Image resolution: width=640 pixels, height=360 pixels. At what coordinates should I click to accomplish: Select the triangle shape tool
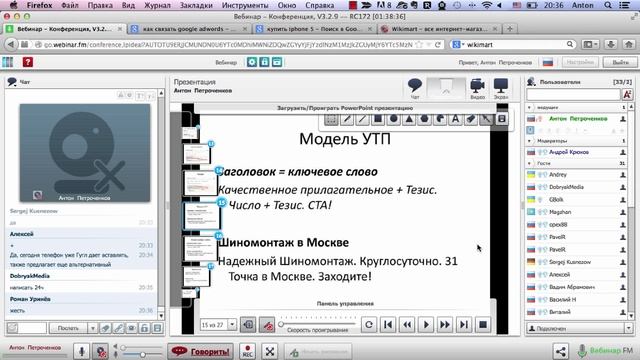pos(409,119)
